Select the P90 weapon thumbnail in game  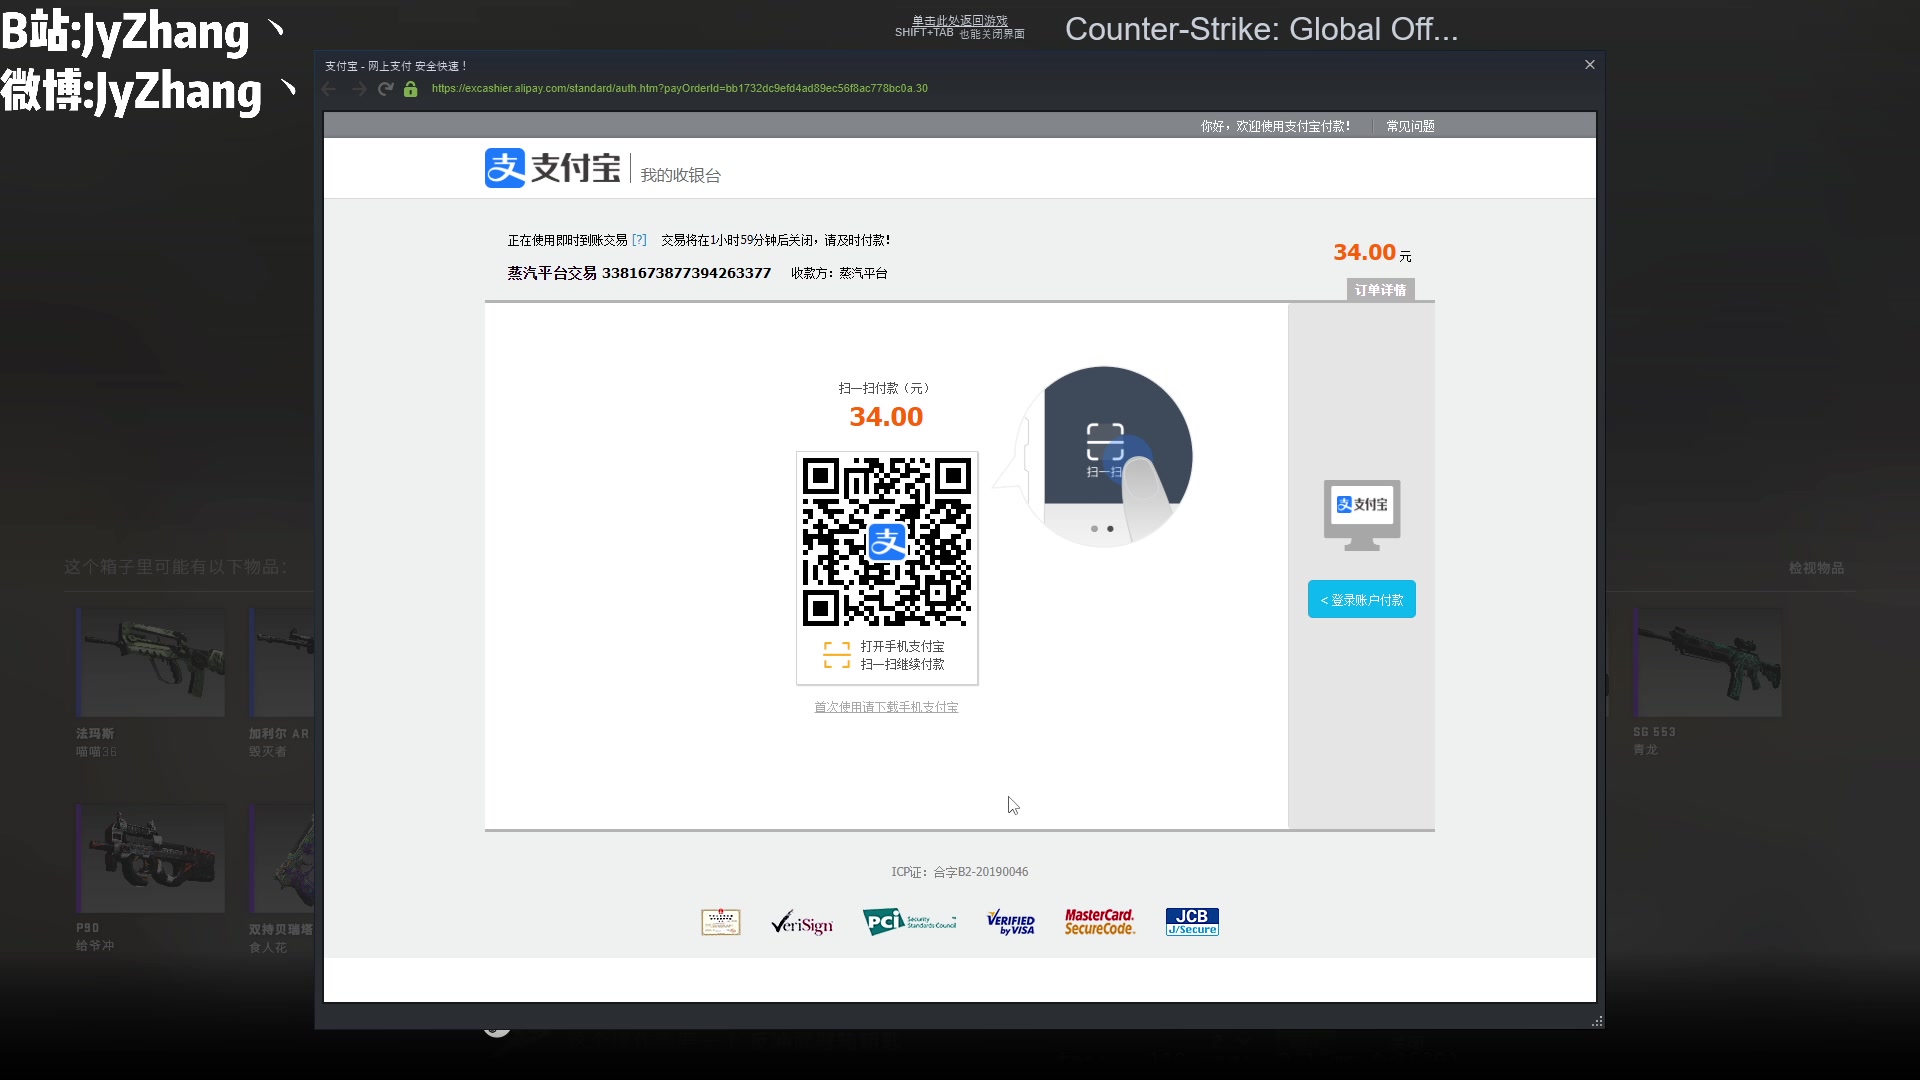150,858
